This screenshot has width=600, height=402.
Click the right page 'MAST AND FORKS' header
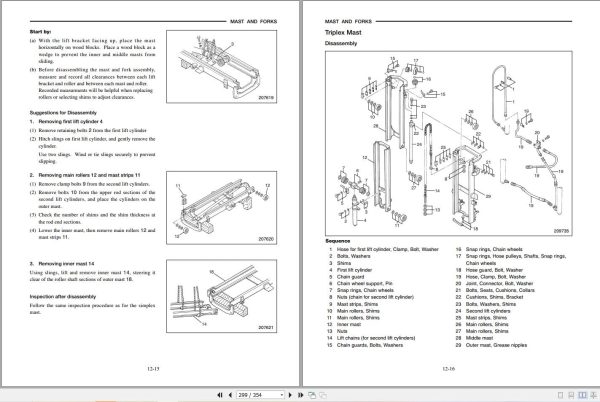[x=348, y=22]
